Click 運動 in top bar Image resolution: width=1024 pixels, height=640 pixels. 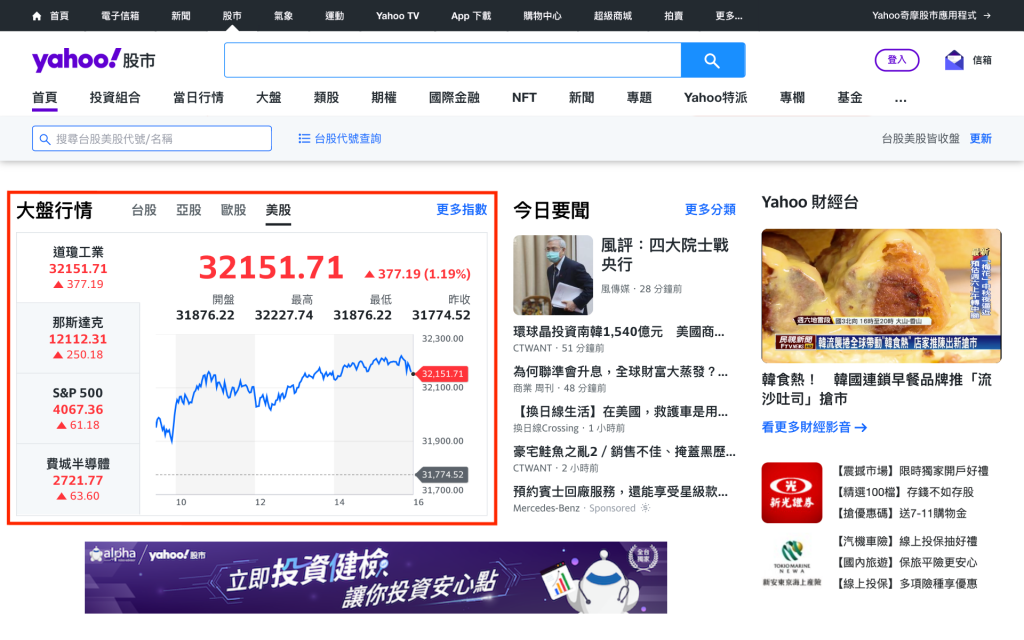(x=334, y=16)
